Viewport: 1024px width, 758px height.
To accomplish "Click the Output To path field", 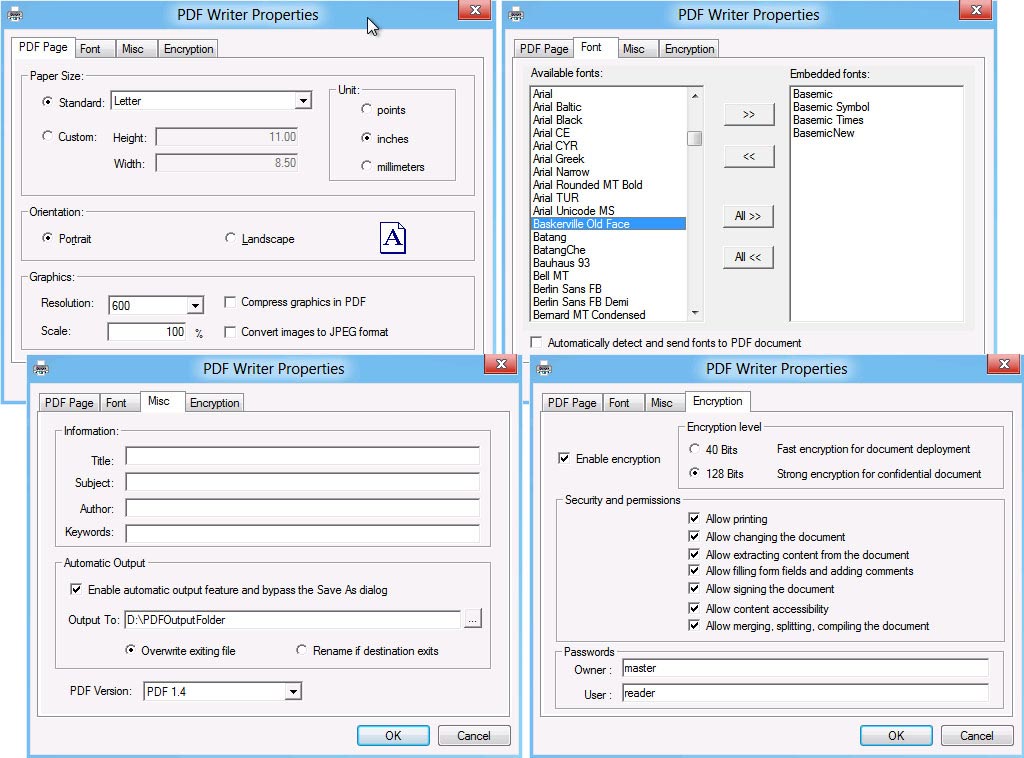I will pyautogui.click(x=293, y=620).
